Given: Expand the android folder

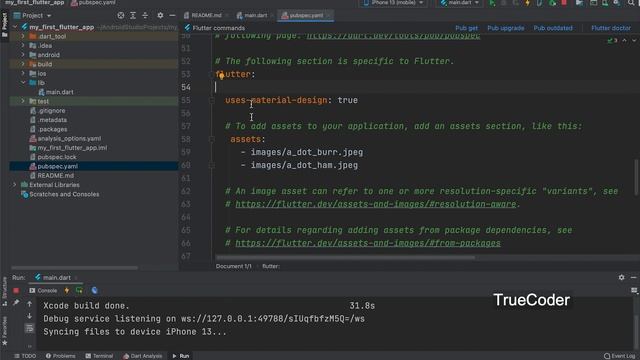Looking at the screenshot, I should point(23,55).
